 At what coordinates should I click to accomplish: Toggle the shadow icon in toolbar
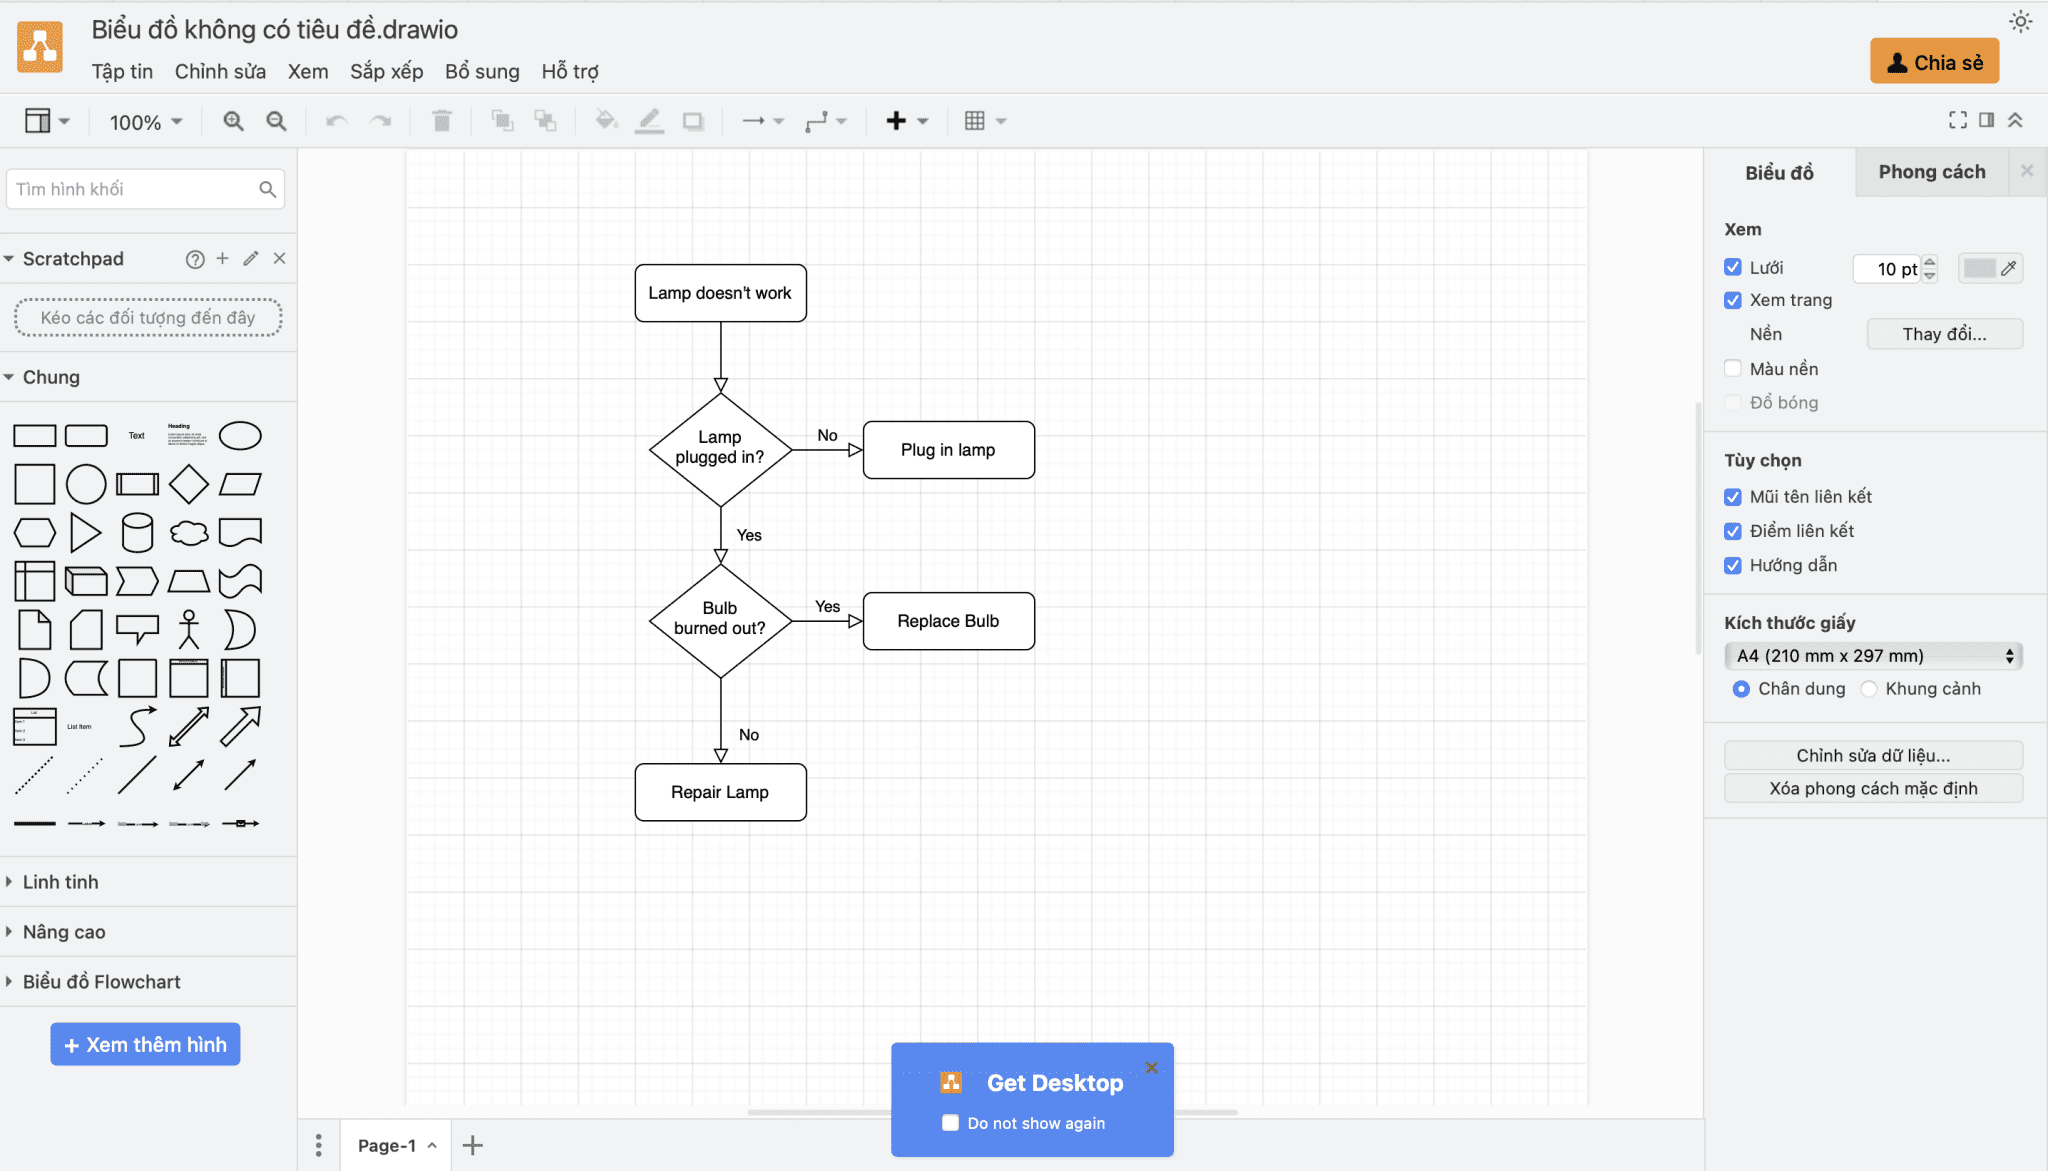[x=693, y=121]
